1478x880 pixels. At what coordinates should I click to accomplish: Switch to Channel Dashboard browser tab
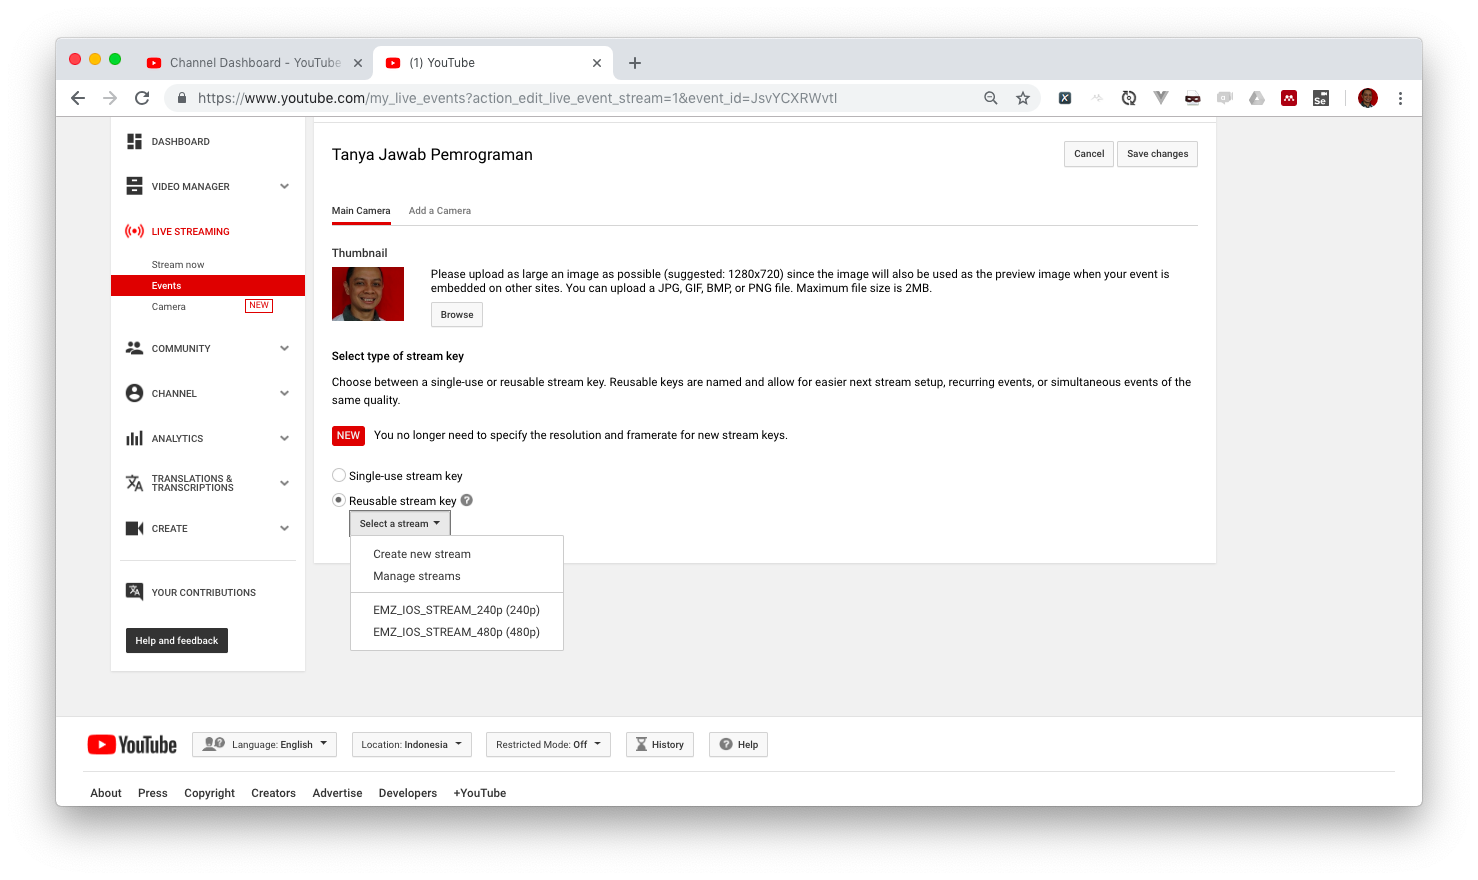[x=254, y=63]
